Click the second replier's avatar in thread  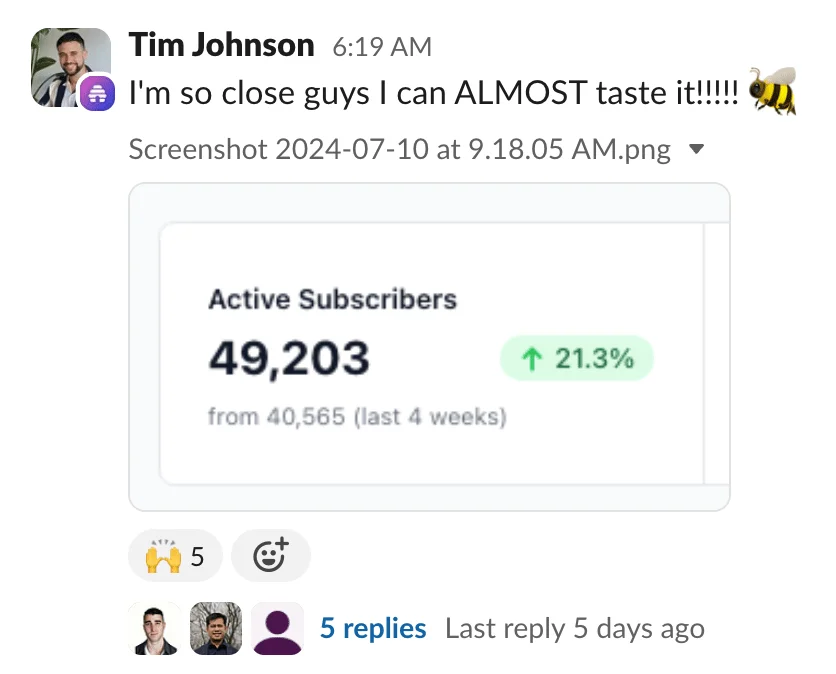(x=215, y=629)
